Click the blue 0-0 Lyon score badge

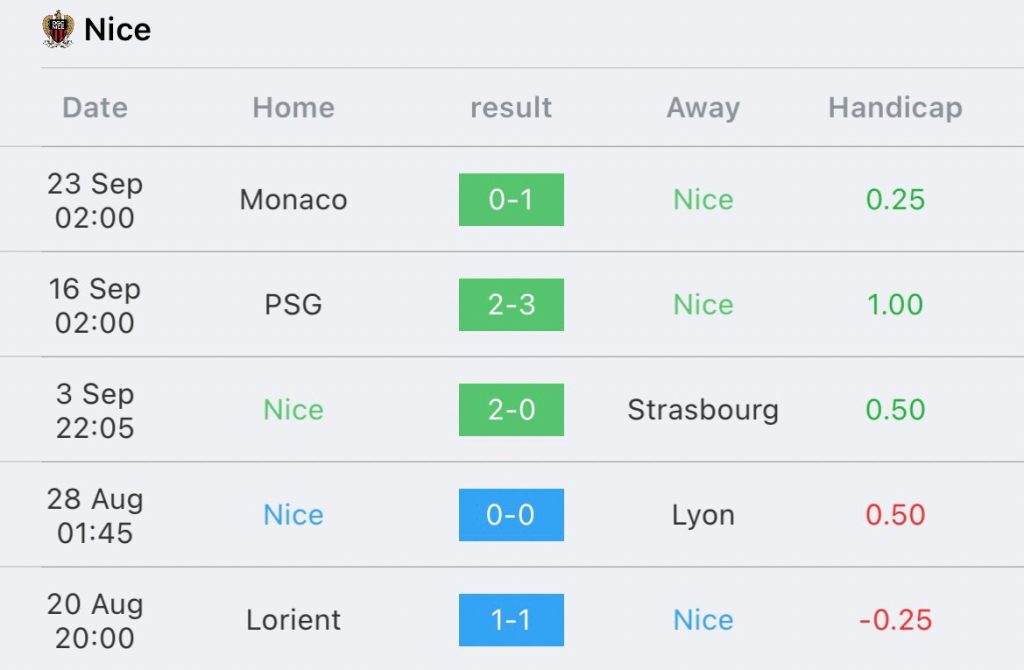click(x=511, y=515)
